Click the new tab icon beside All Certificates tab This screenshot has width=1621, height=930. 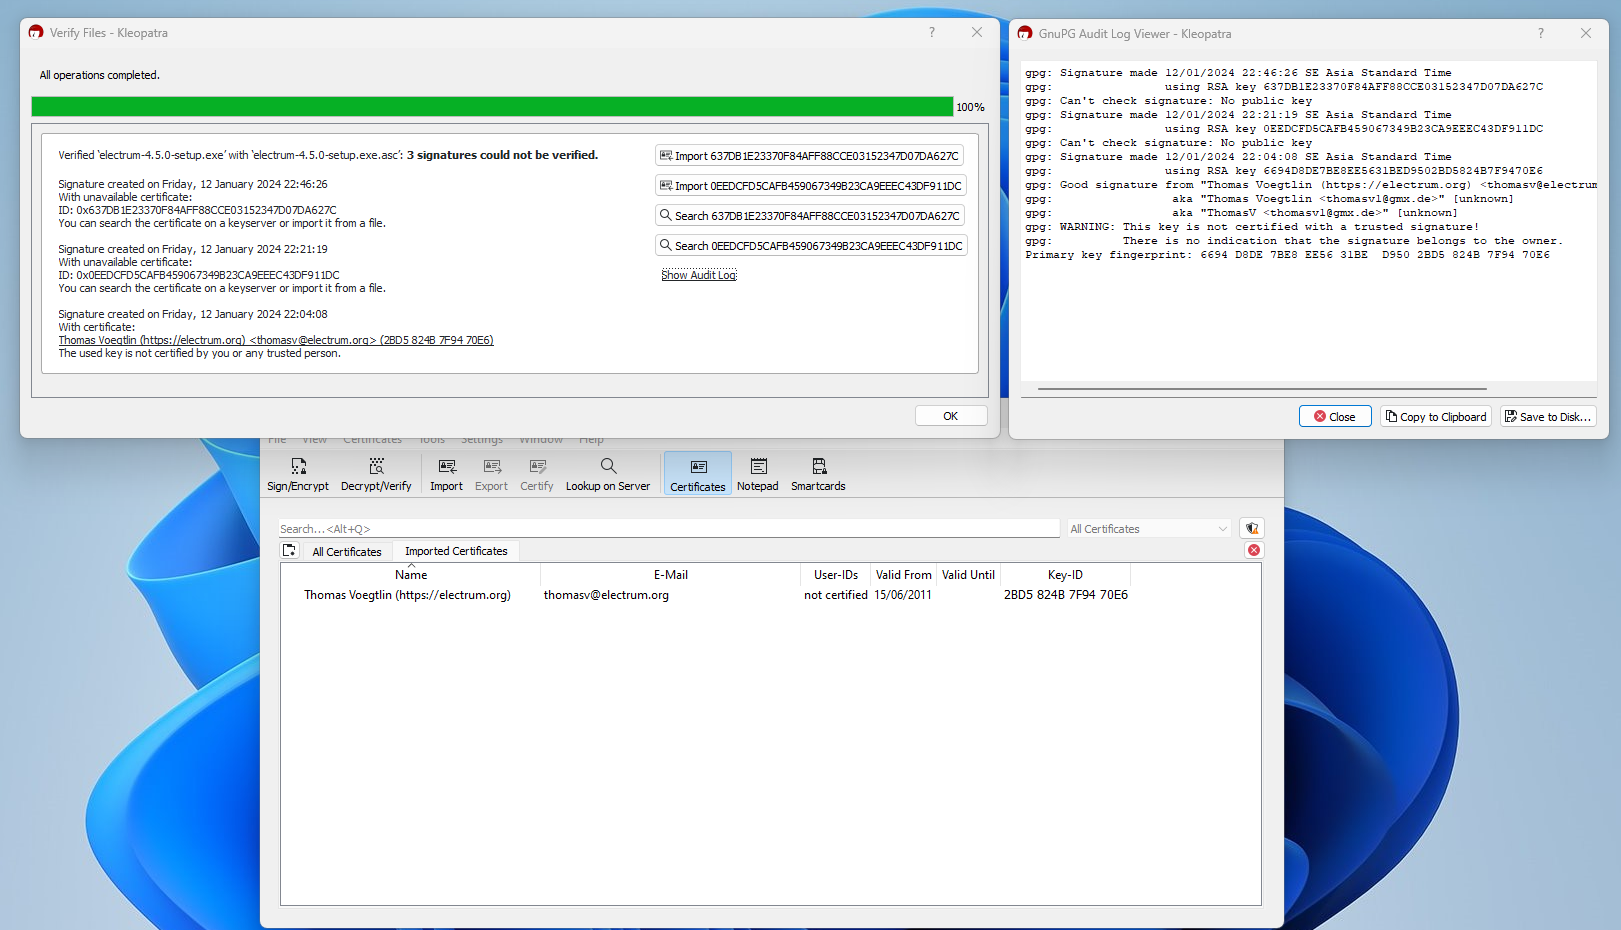tap(290, 550)
